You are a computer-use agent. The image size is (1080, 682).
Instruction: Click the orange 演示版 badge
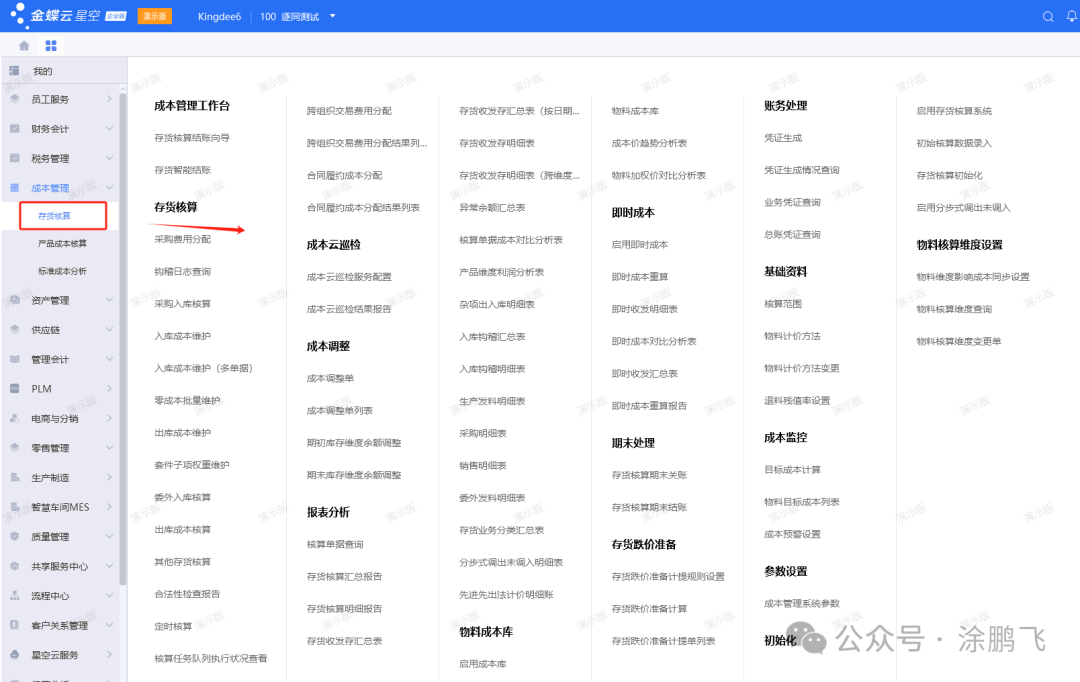point(154,16)
